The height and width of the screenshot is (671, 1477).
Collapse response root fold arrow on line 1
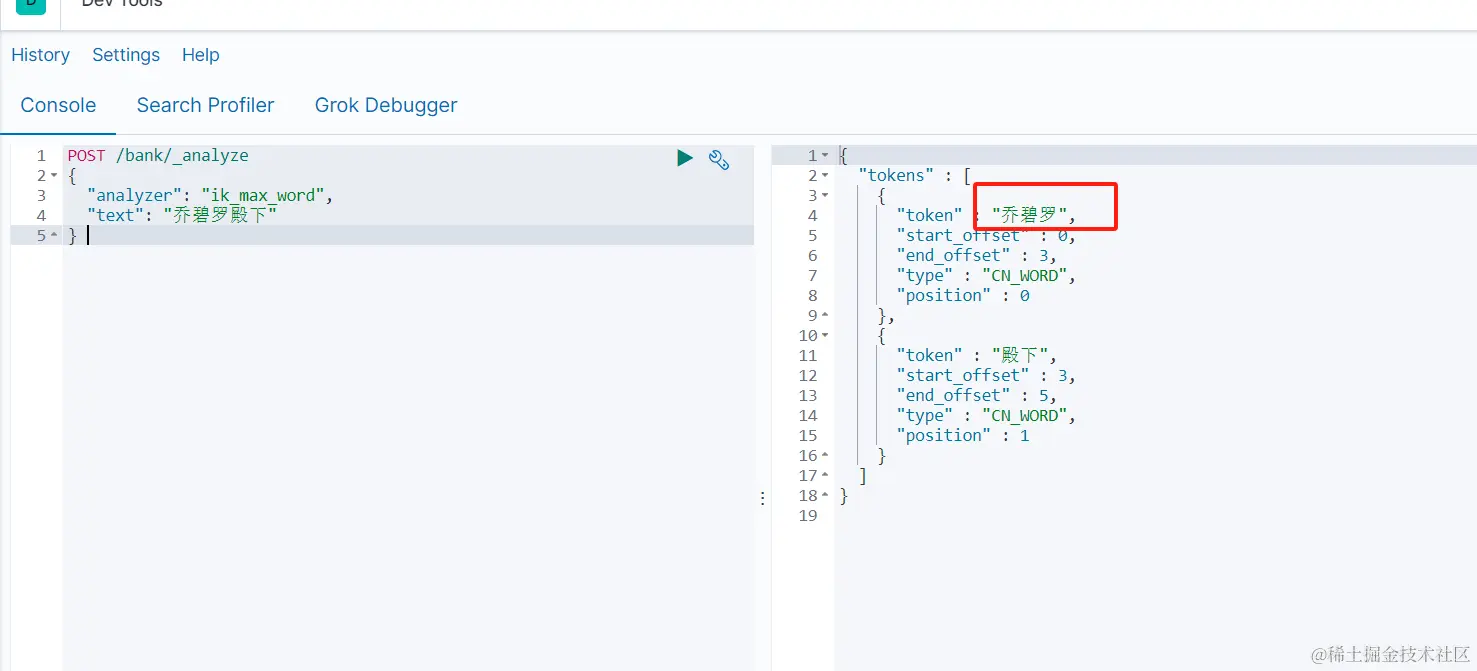(825, 156)
